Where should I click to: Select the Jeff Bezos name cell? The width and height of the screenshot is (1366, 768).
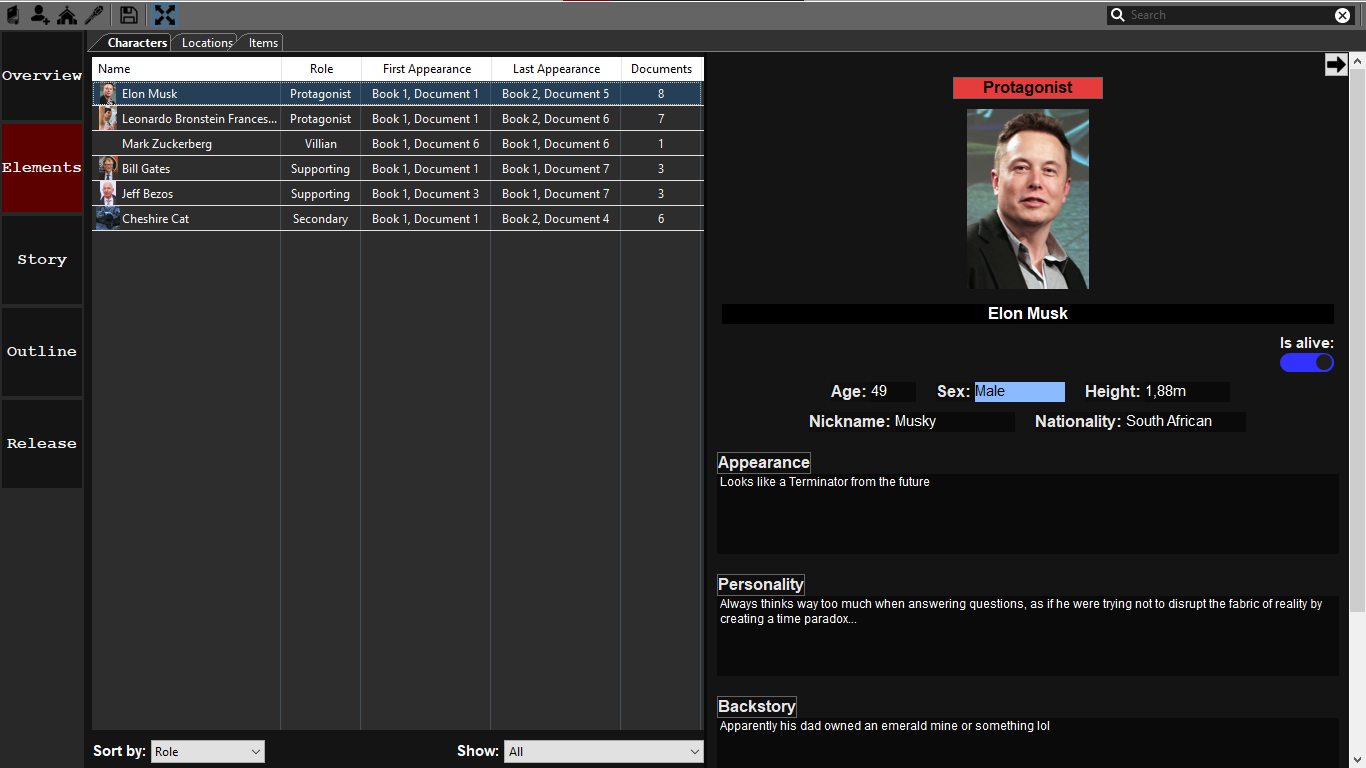[x=147, y=194]
